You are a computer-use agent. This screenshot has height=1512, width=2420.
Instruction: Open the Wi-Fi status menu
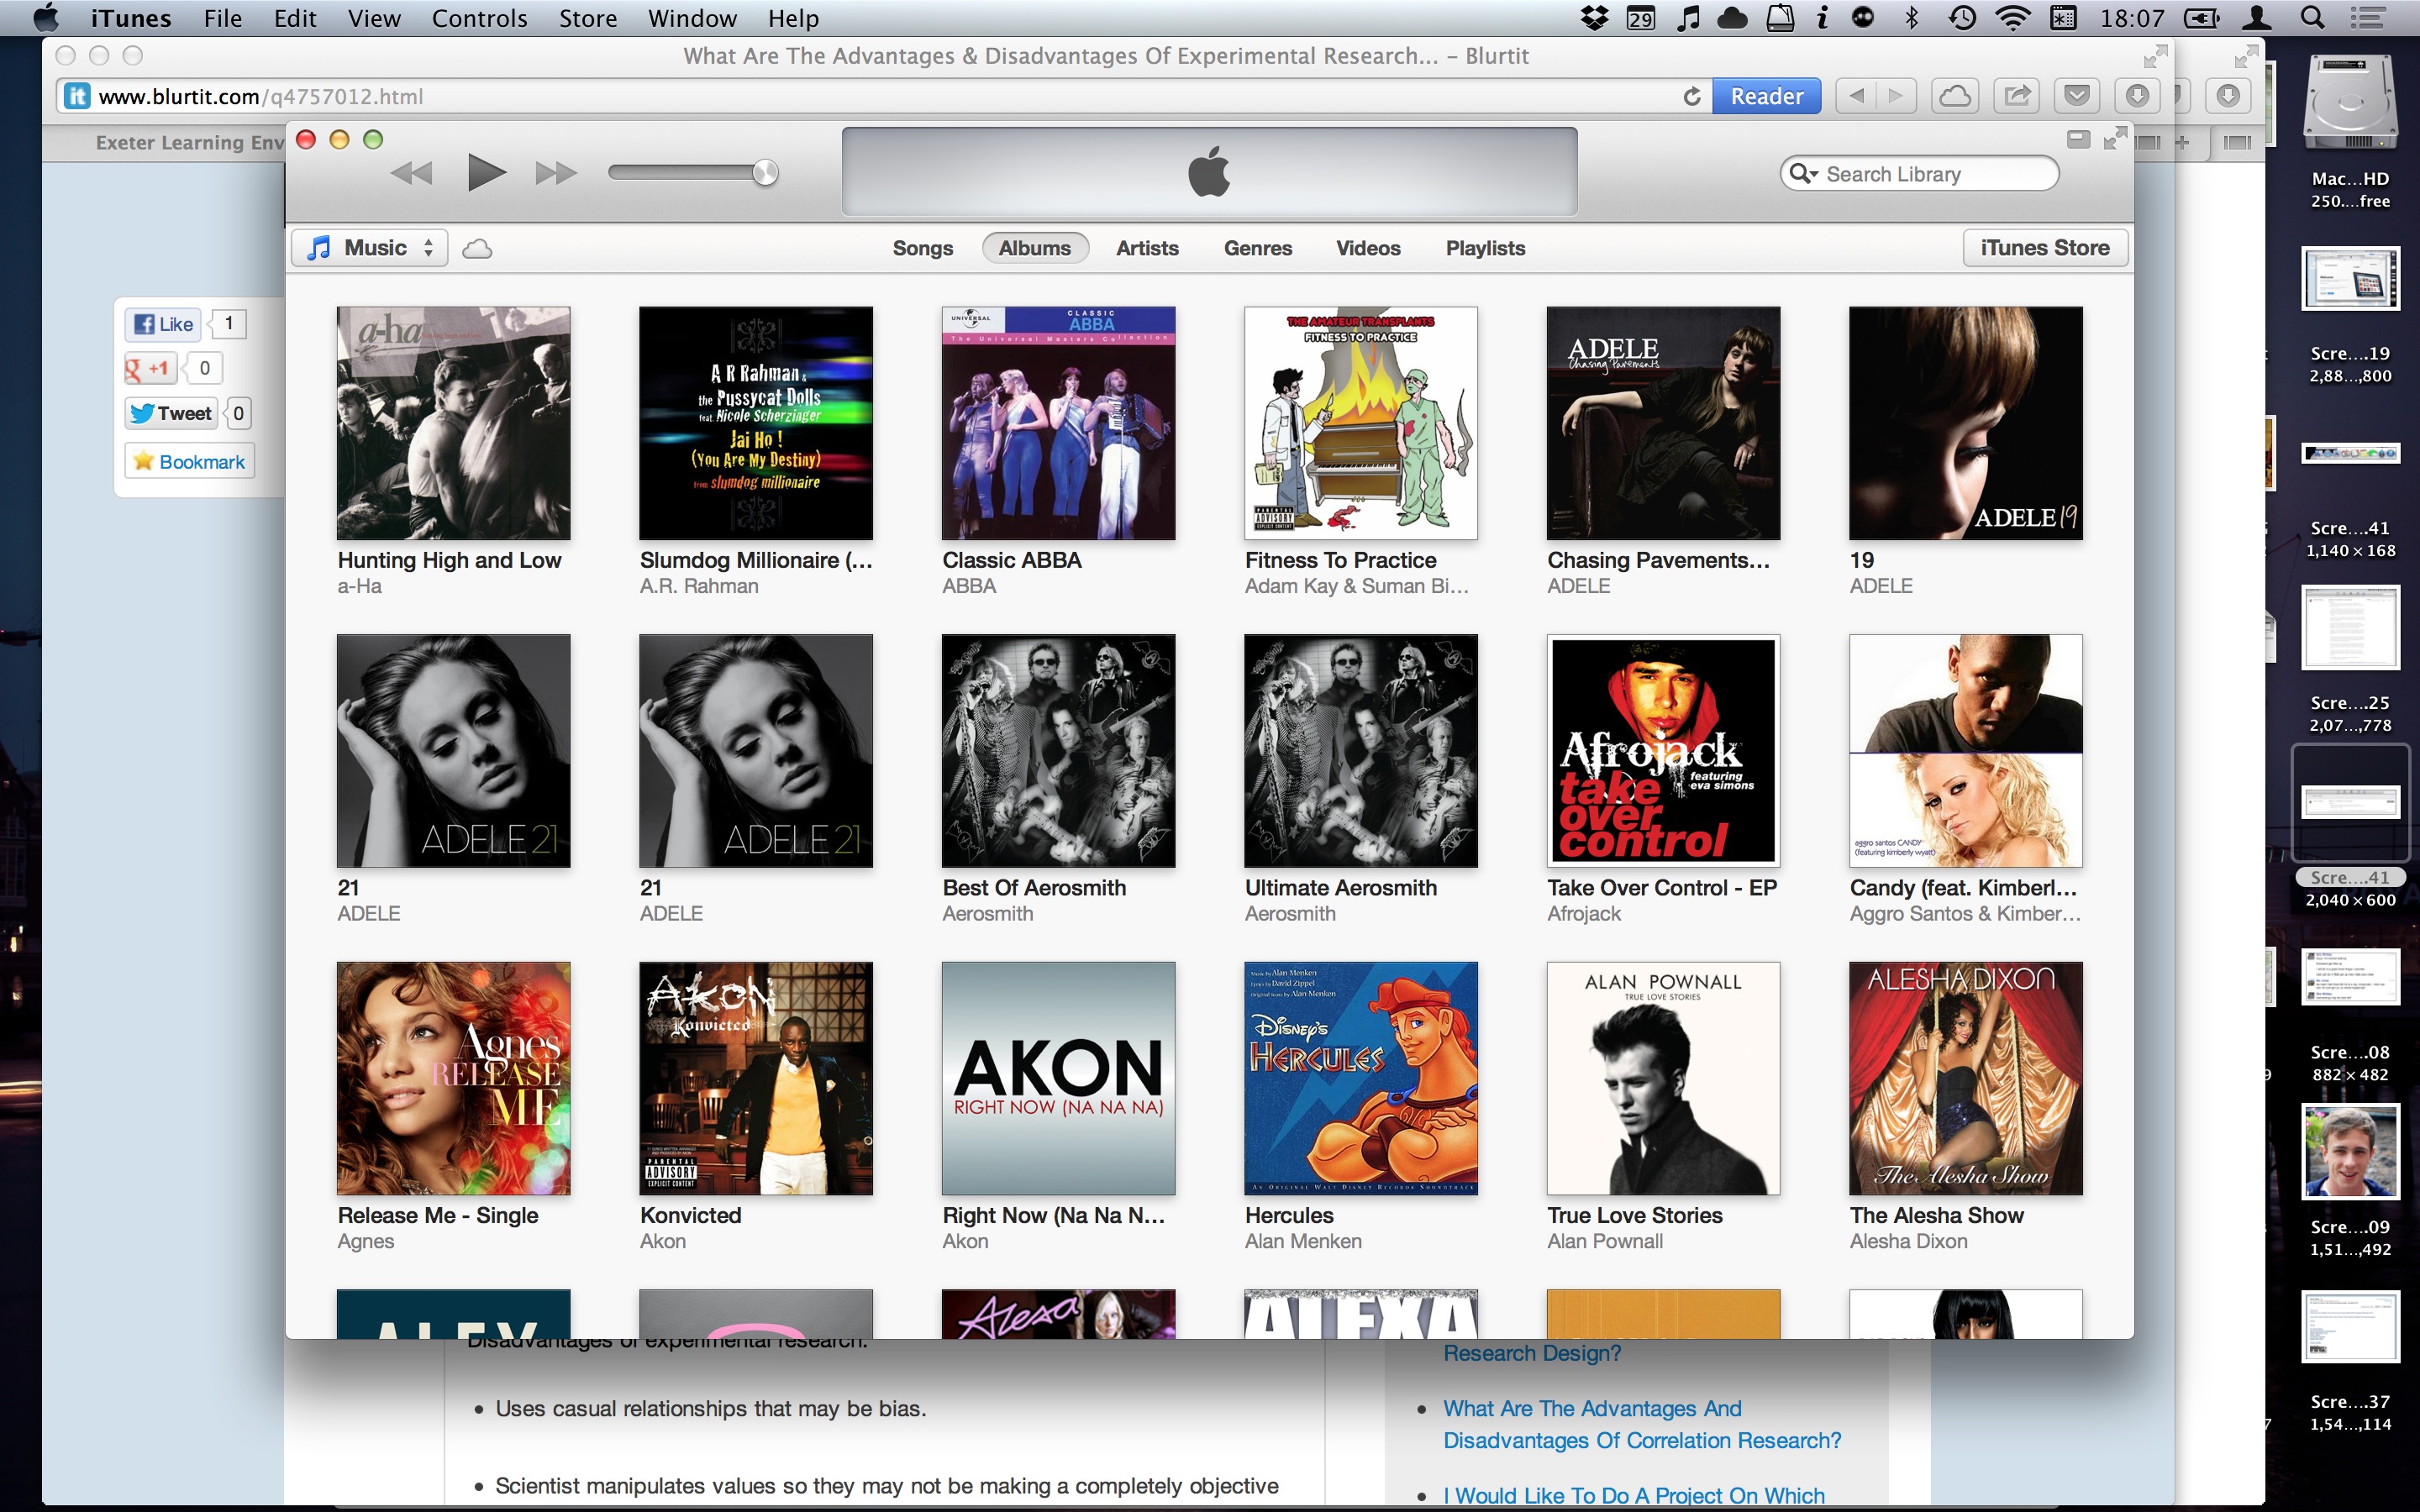pyautogui.click(x=2012, y=18)
